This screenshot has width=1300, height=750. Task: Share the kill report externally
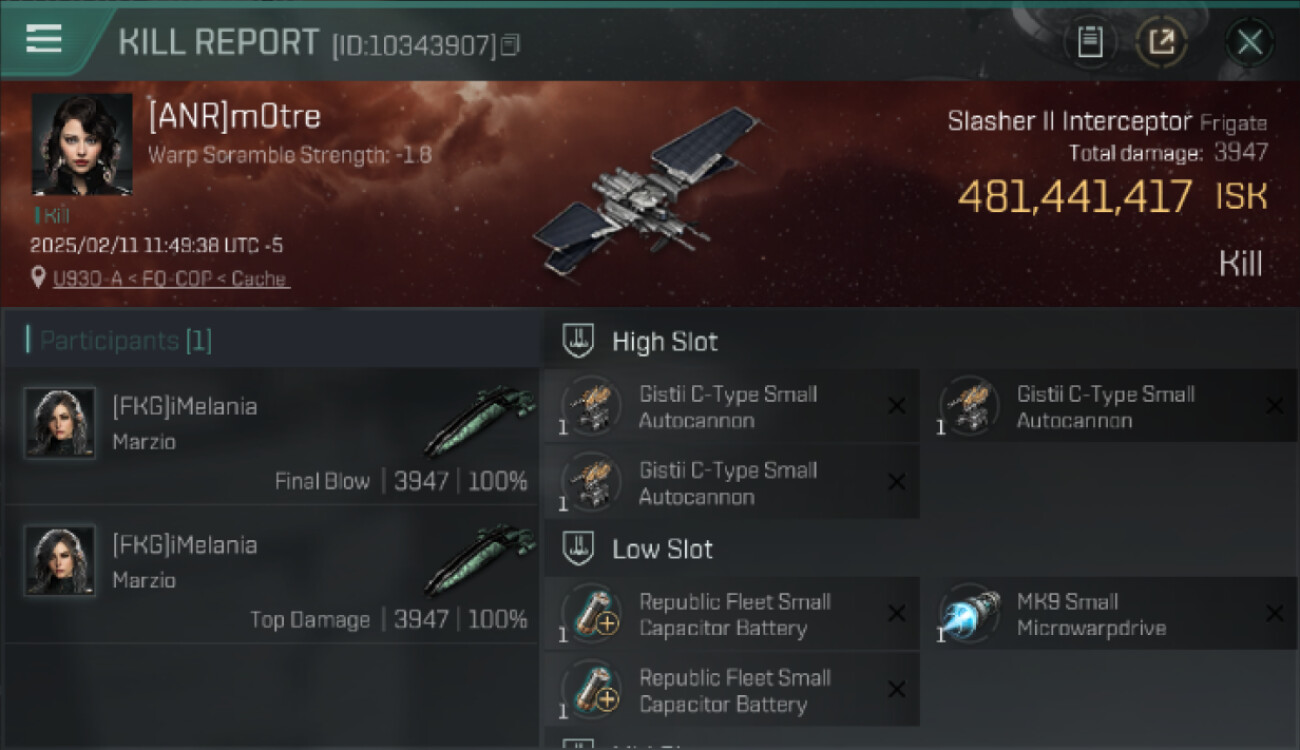tap(1161, 41)
